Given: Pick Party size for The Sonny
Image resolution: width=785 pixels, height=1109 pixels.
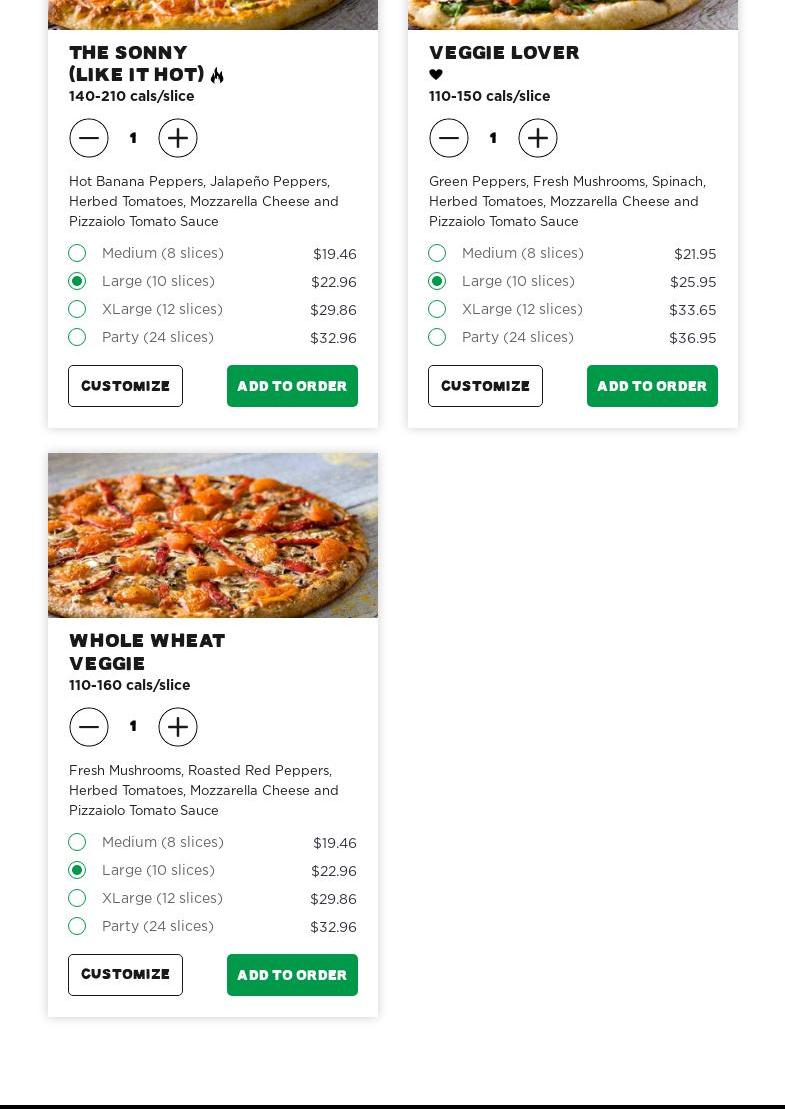Looking at the screenshot, I should (x=77, y=337).
